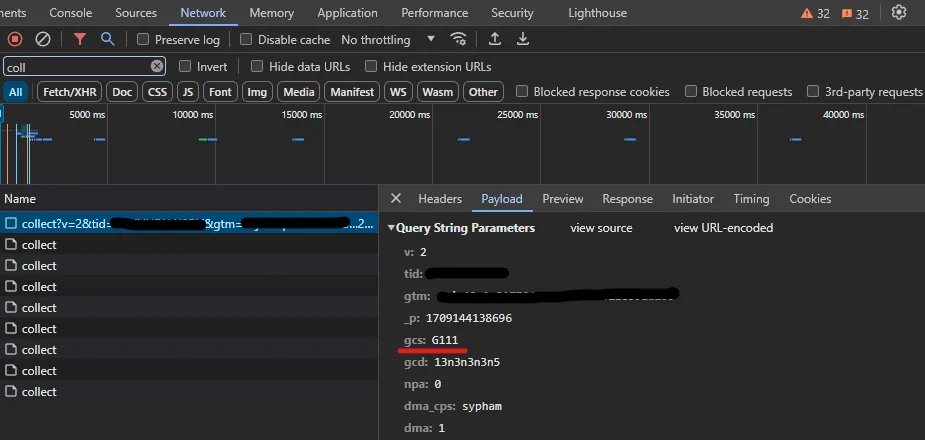Open the Response tab
The width and height of the screenshot is (925, 440).
(x=627, y=199)
